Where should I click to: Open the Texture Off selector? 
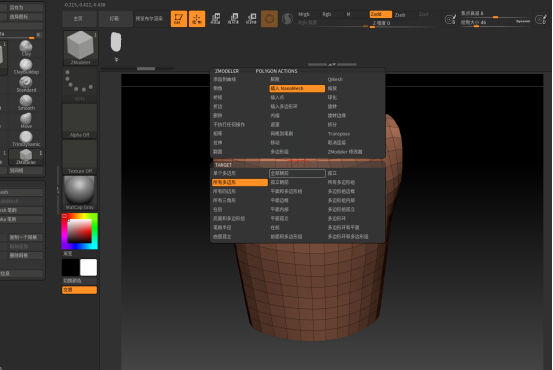click(80, 157)
